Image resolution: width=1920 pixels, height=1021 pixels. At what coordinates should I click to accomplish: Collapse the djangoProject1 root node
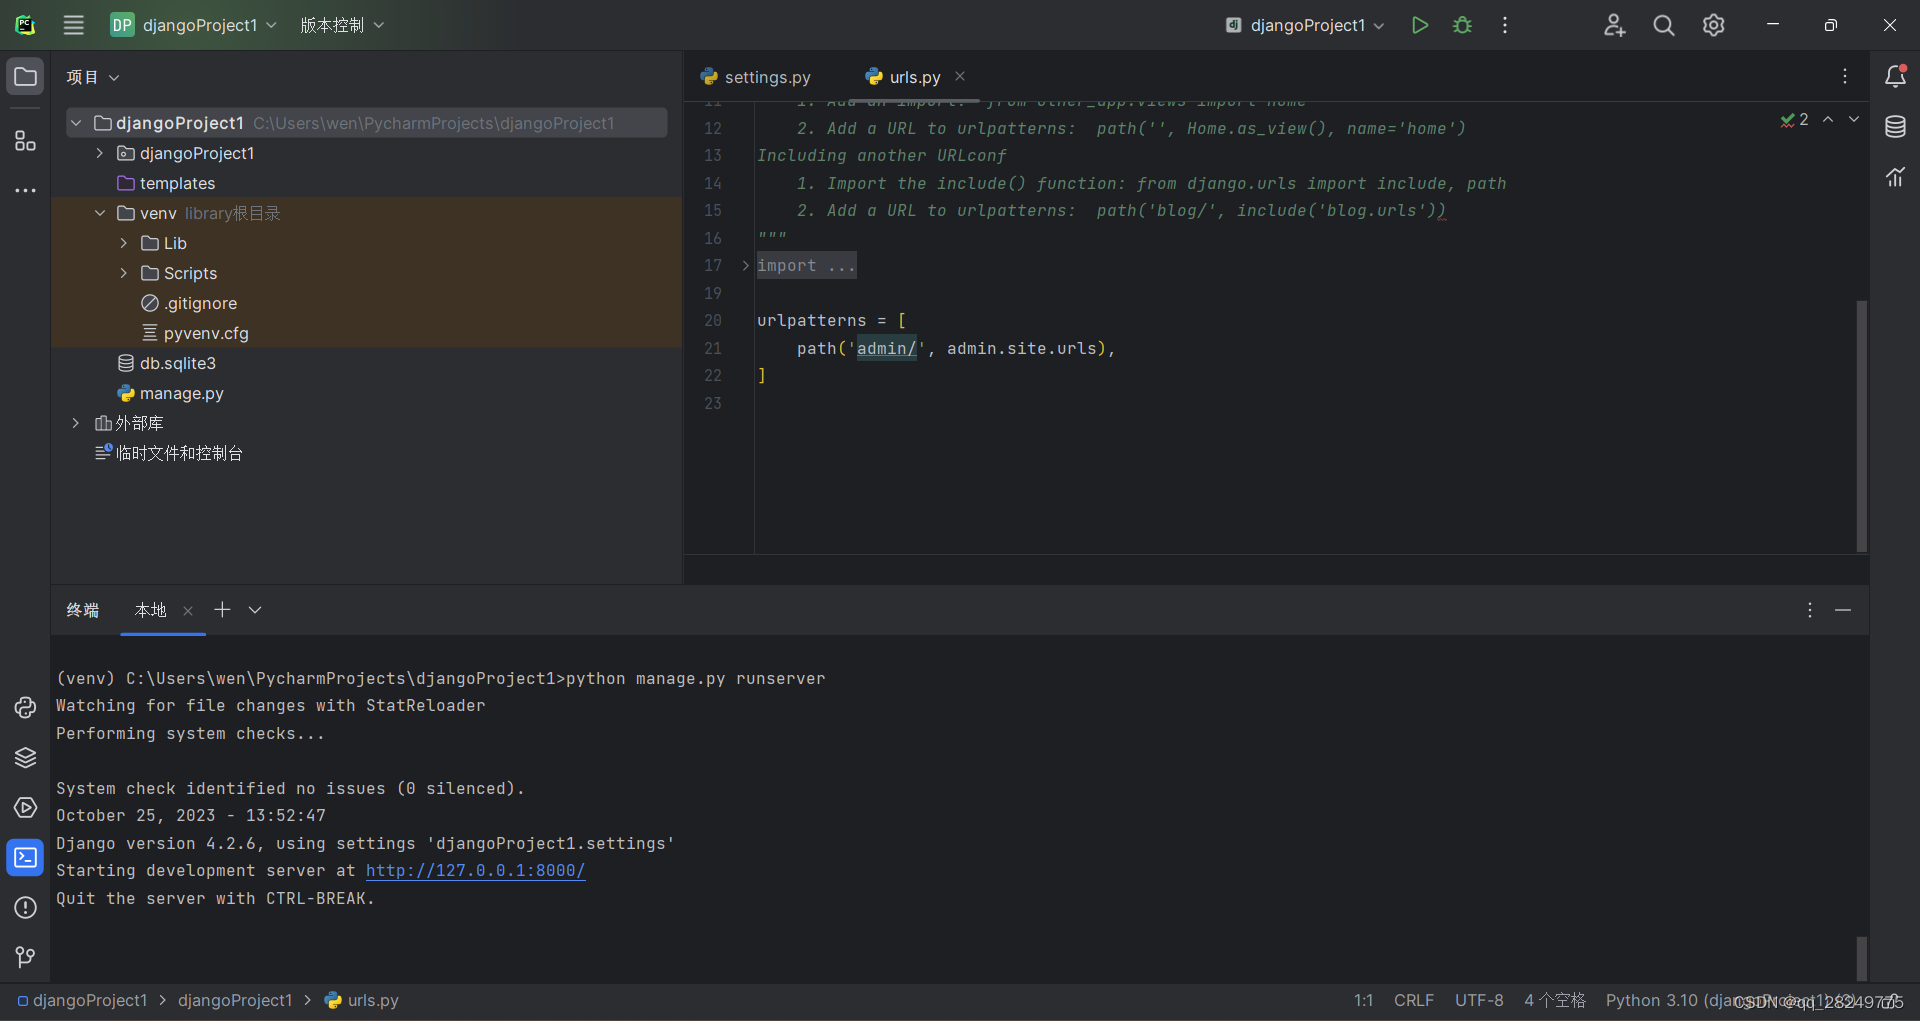(x=76, y=123)
